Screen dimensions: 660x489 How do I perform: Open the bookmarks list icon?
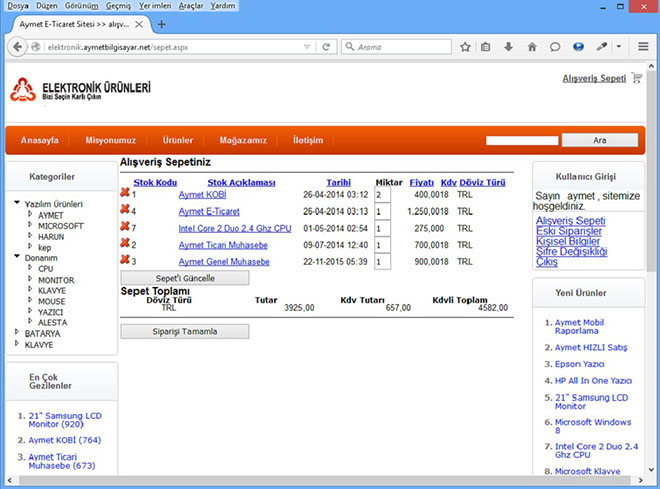[486, 47]
